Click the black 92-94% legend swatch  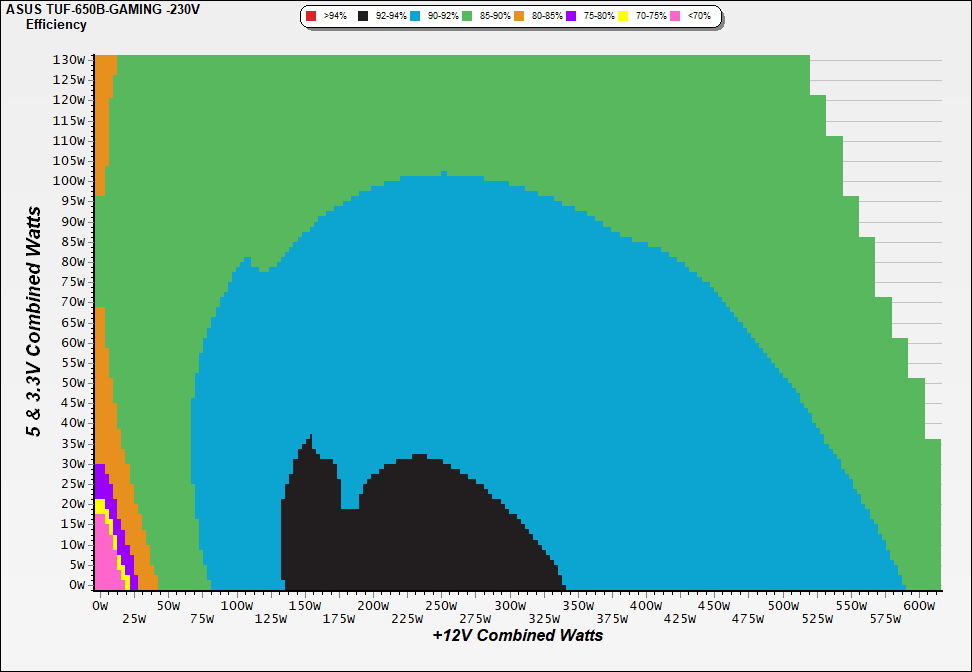pos(363,17)
